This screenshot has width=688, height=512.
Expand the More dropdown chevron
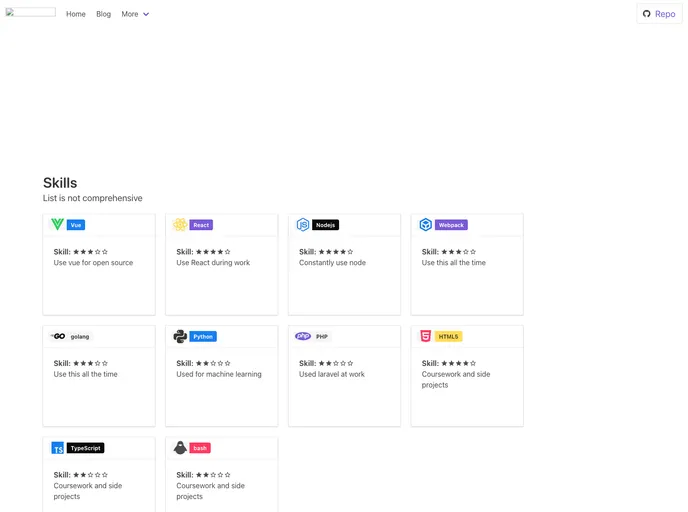pyautogui.click(x=146, y=14)
